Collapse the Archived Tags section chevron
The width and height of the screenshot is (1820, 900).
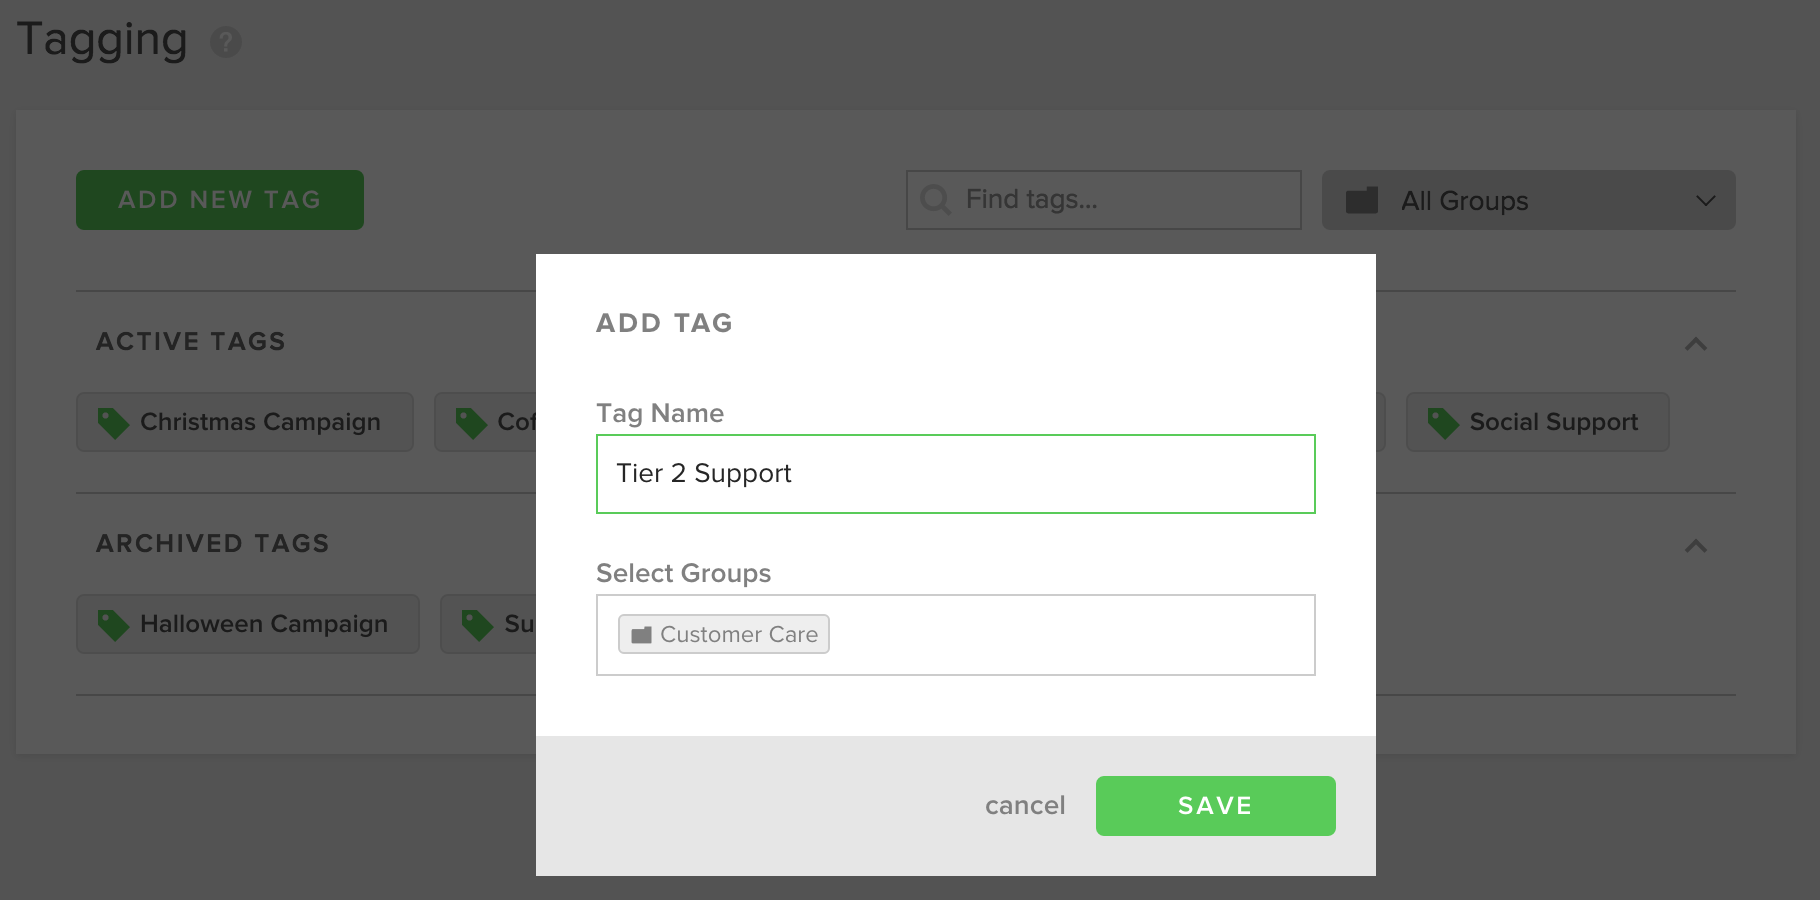1695,546
